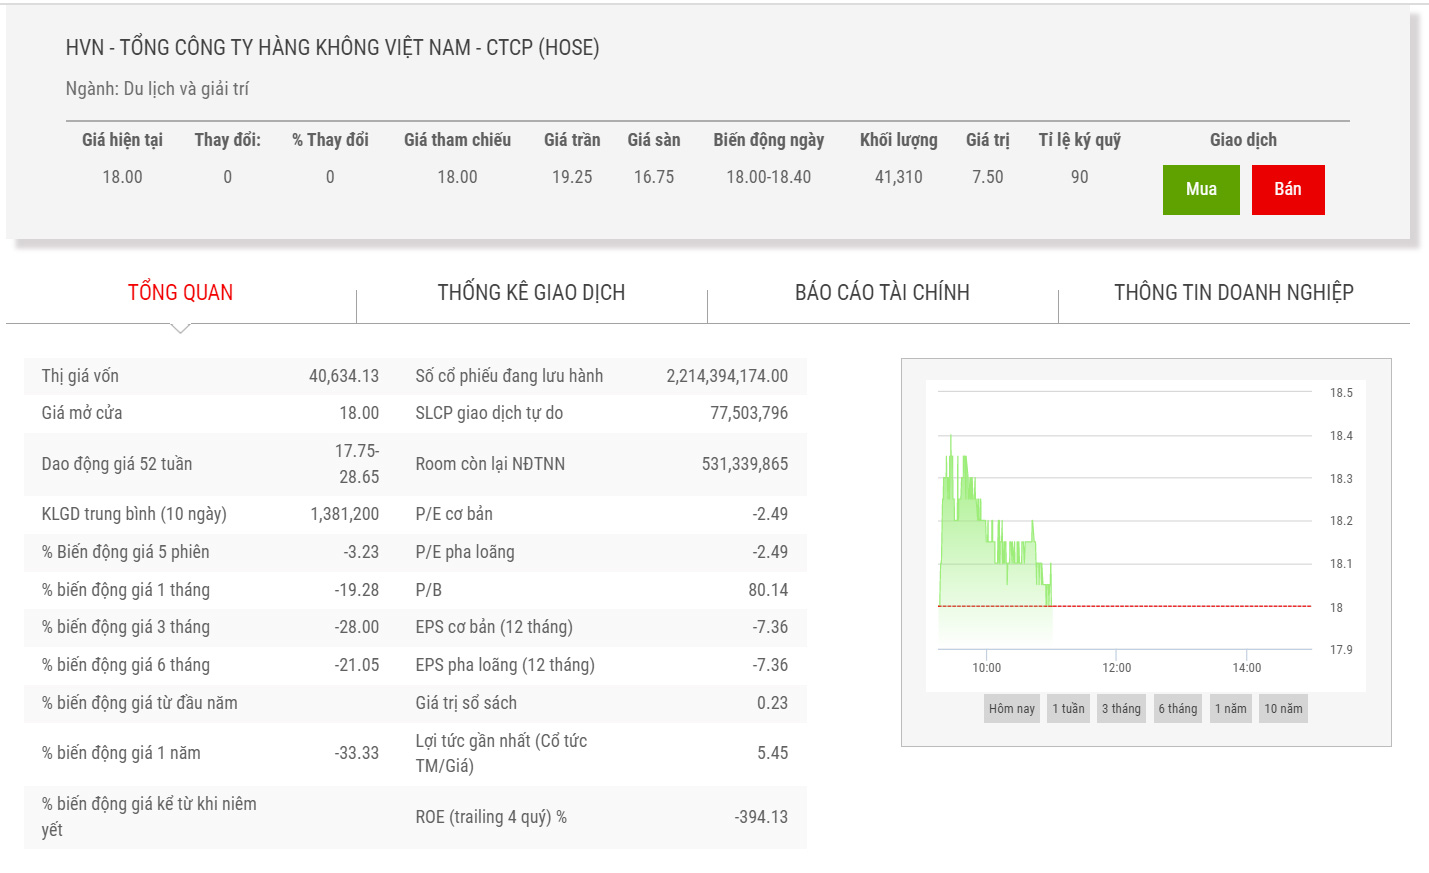Switch to the TỔNG QUAN tab
This screenshot has height=873, width=1429.
pos(180,293)
